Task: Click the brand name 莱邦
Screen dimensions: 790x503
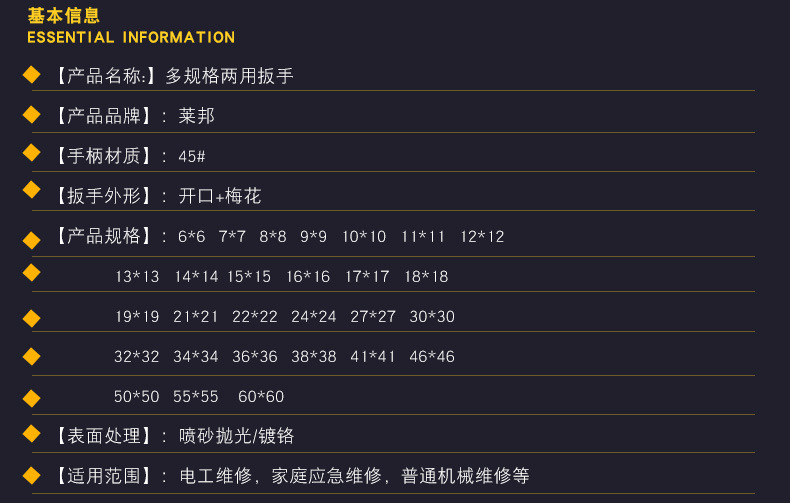Action: tap(197, 116)
